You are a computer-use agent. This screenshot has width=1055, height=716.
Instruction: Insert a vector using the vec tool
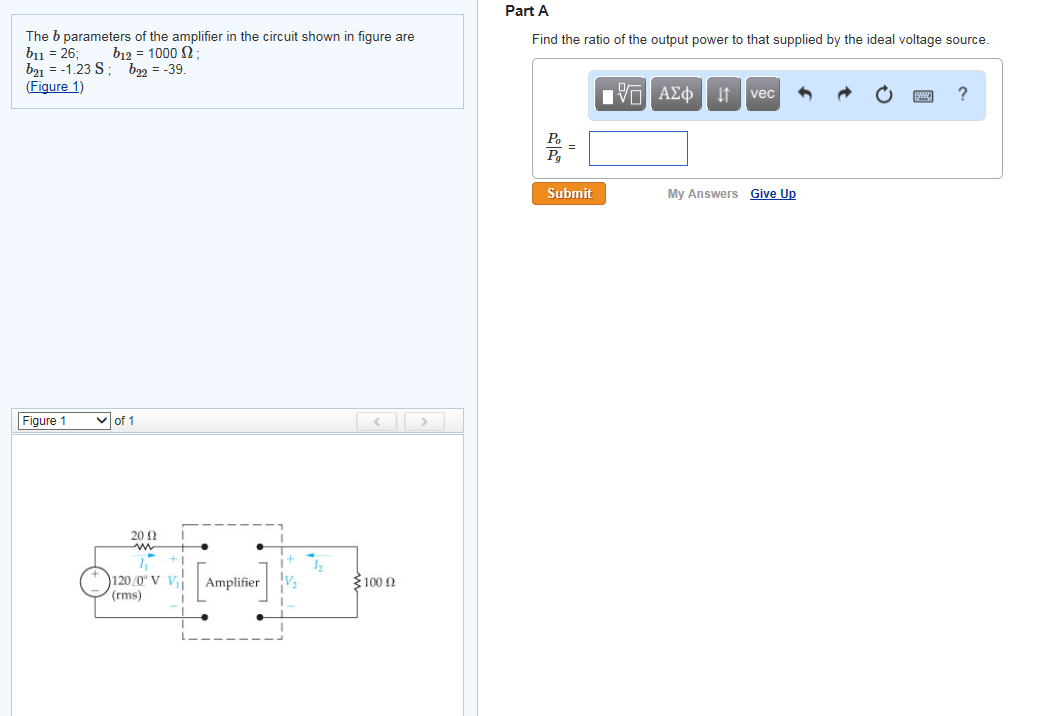coord(762,95)
